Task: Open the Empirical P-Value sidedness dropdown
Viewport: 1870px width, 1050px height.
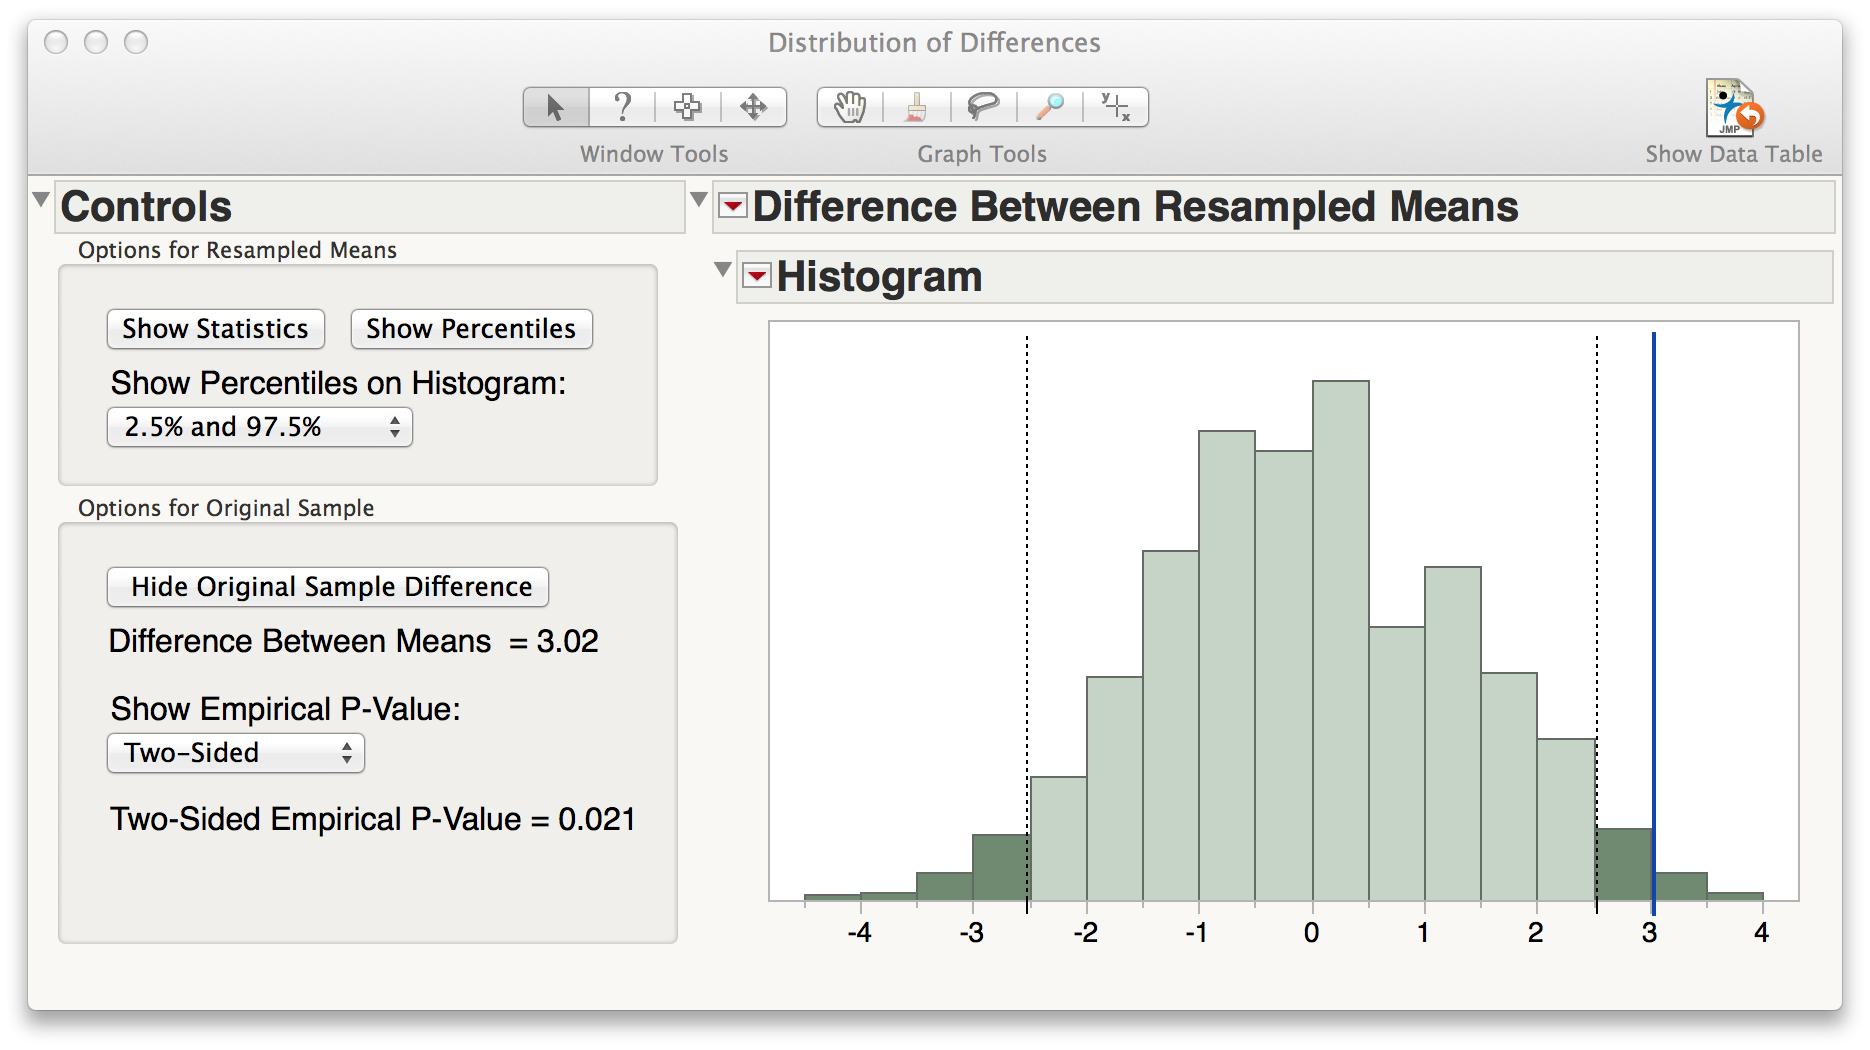Action: click(235, 753)
